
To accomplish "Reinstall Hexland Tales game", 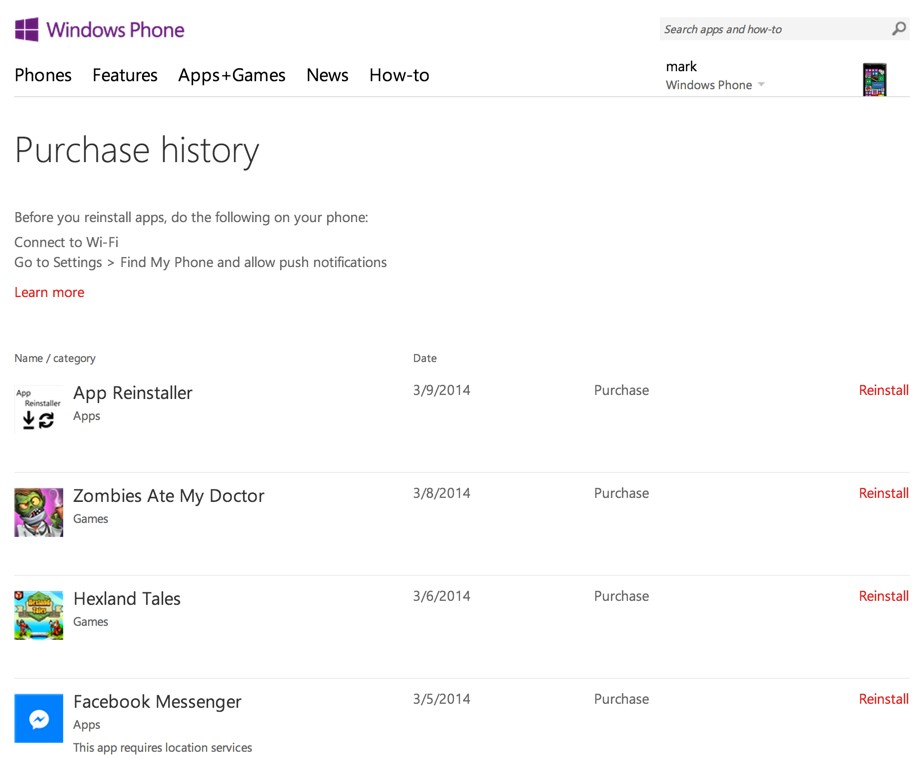I will pyautogui.click(x=883, y=596).
